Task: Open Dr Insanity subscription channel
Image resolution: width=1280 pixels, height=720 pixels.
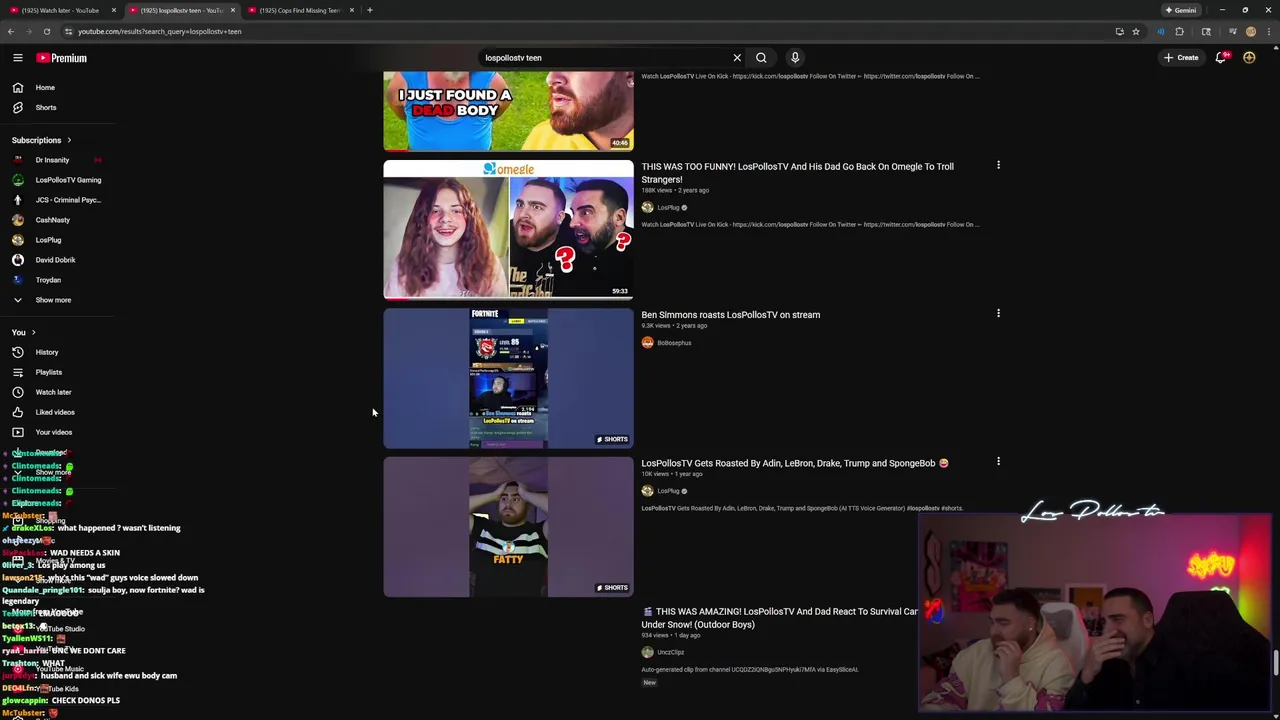Action: [52, 160]
